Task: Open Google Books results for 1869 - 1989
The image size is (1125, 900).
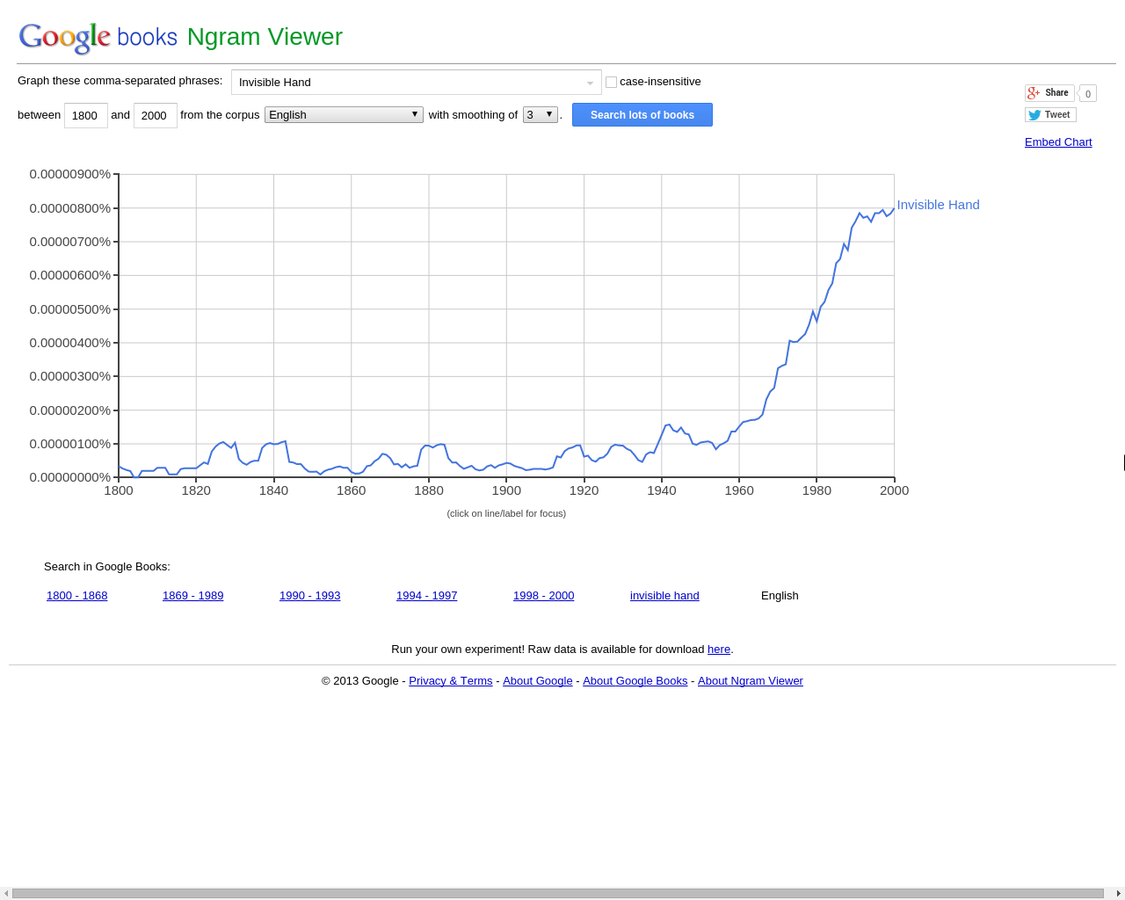Action: (x=193, y=596)
